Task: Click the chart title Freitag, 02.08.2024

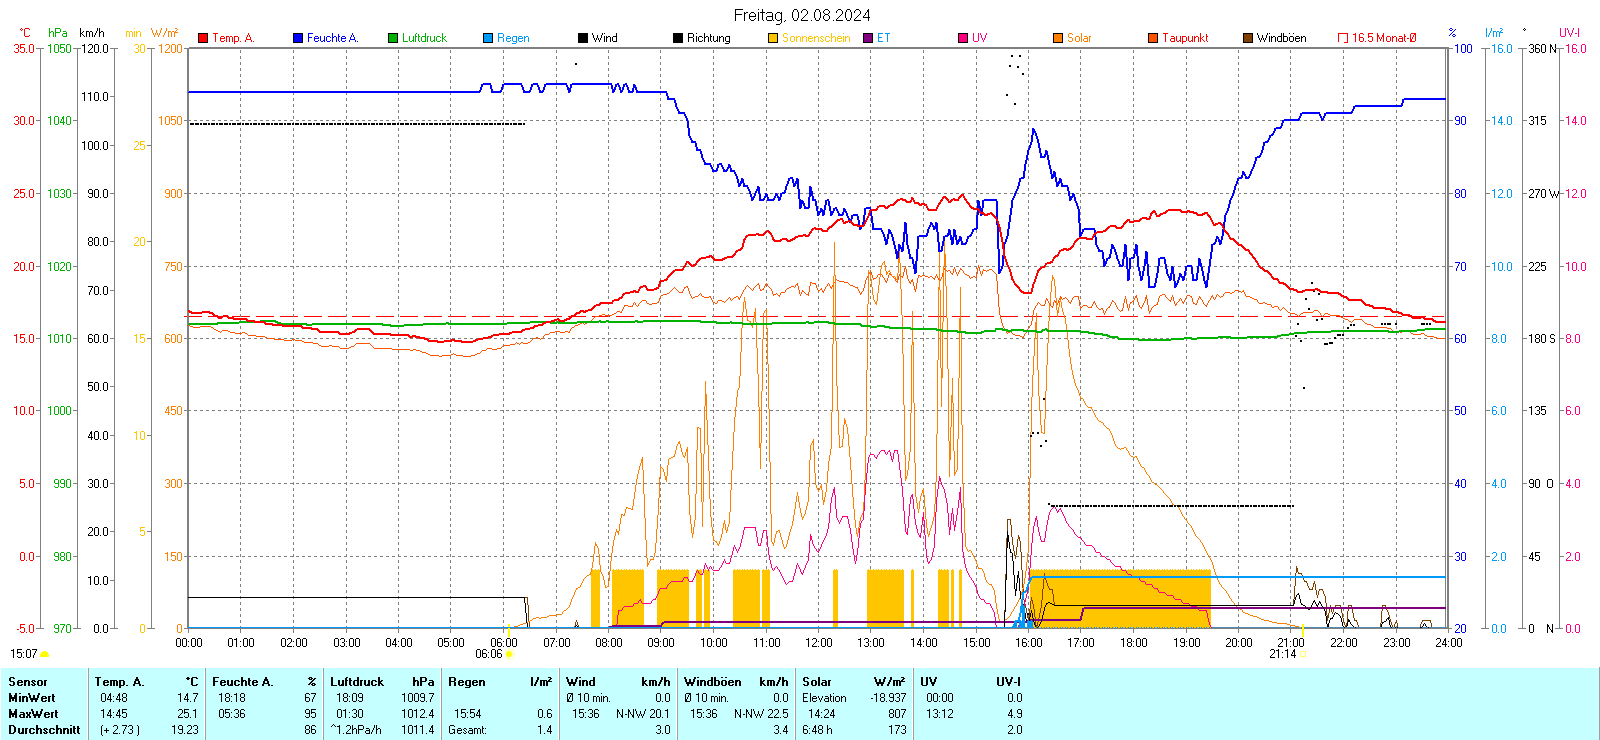Action: 801,15
